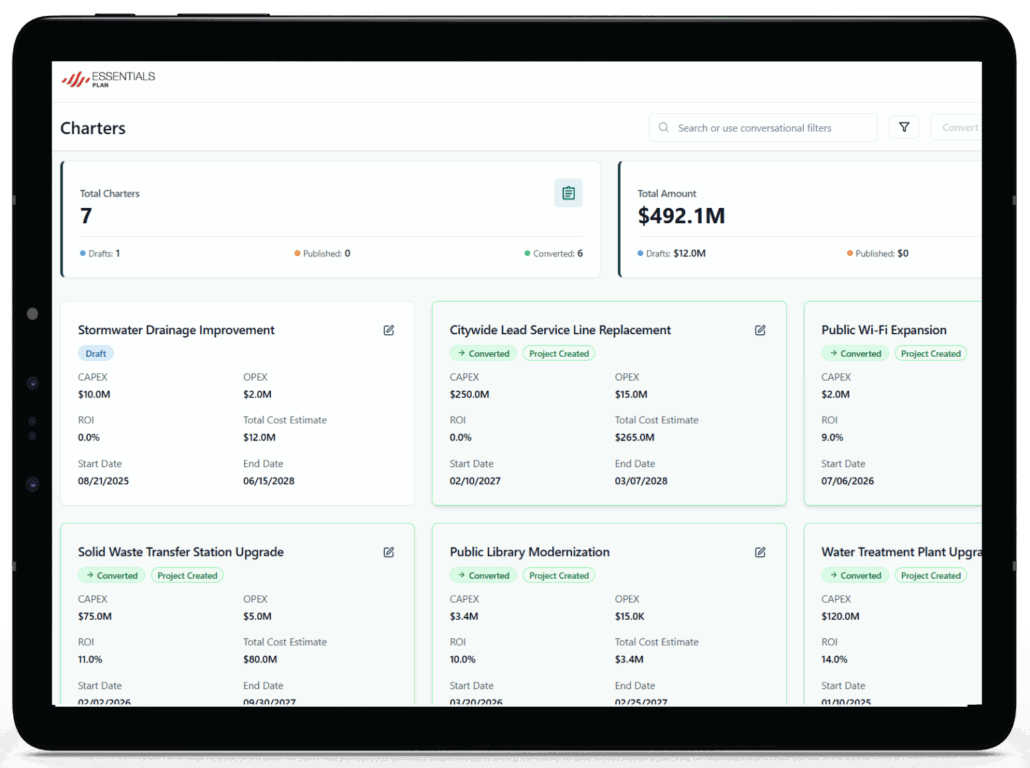The width and height of the screenshot is (1030, 768).
Task: Filter by Converted count in Total Charters
Action: click(553, 254)
